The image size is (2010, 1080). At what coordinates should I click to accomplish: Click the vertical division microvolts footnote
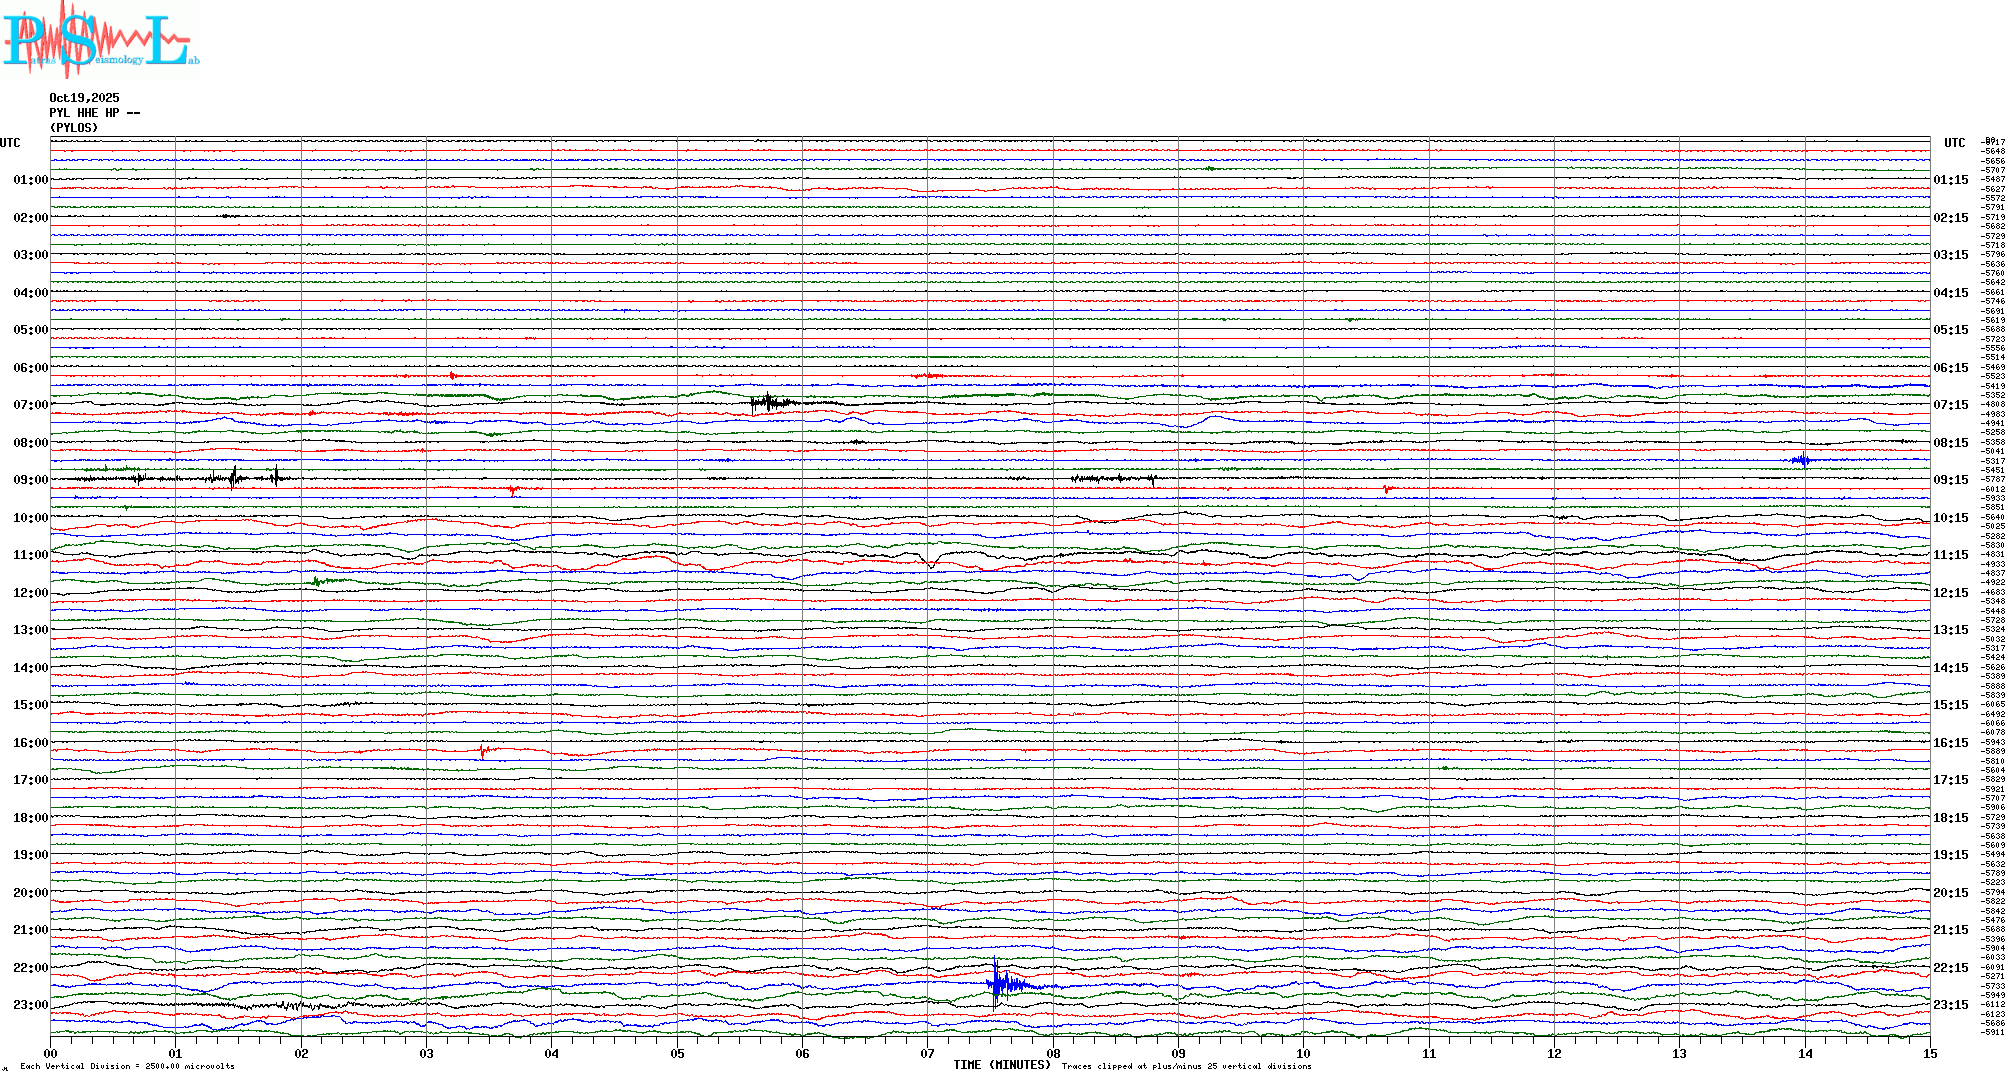pyautogui.click(x=127, y=1066)
